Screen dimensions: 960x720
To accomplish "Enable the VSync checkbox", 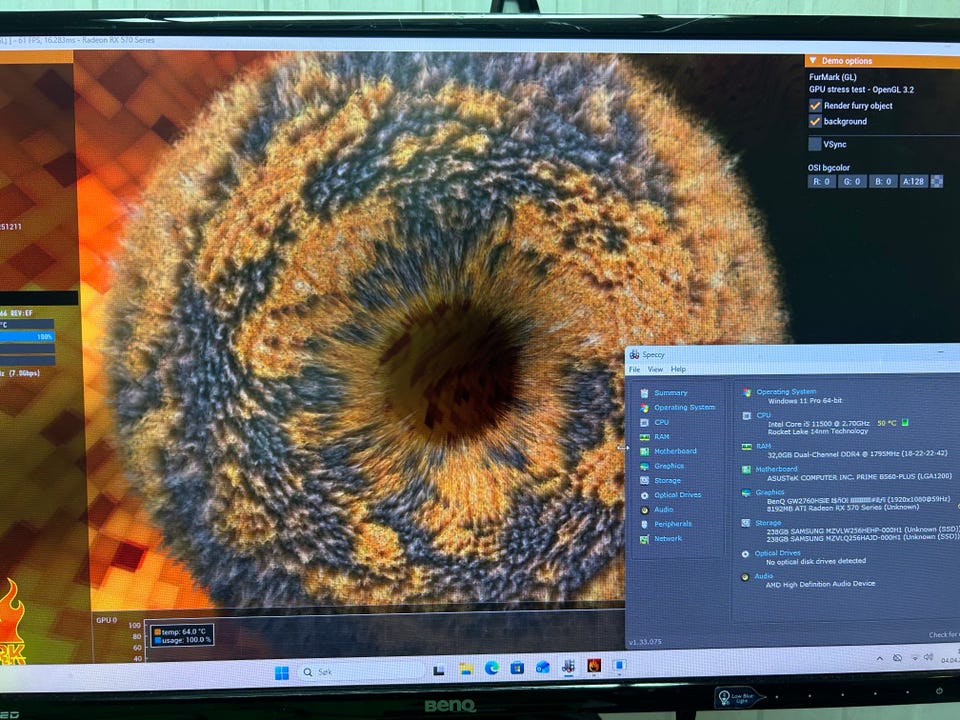I will coord(815,144).
